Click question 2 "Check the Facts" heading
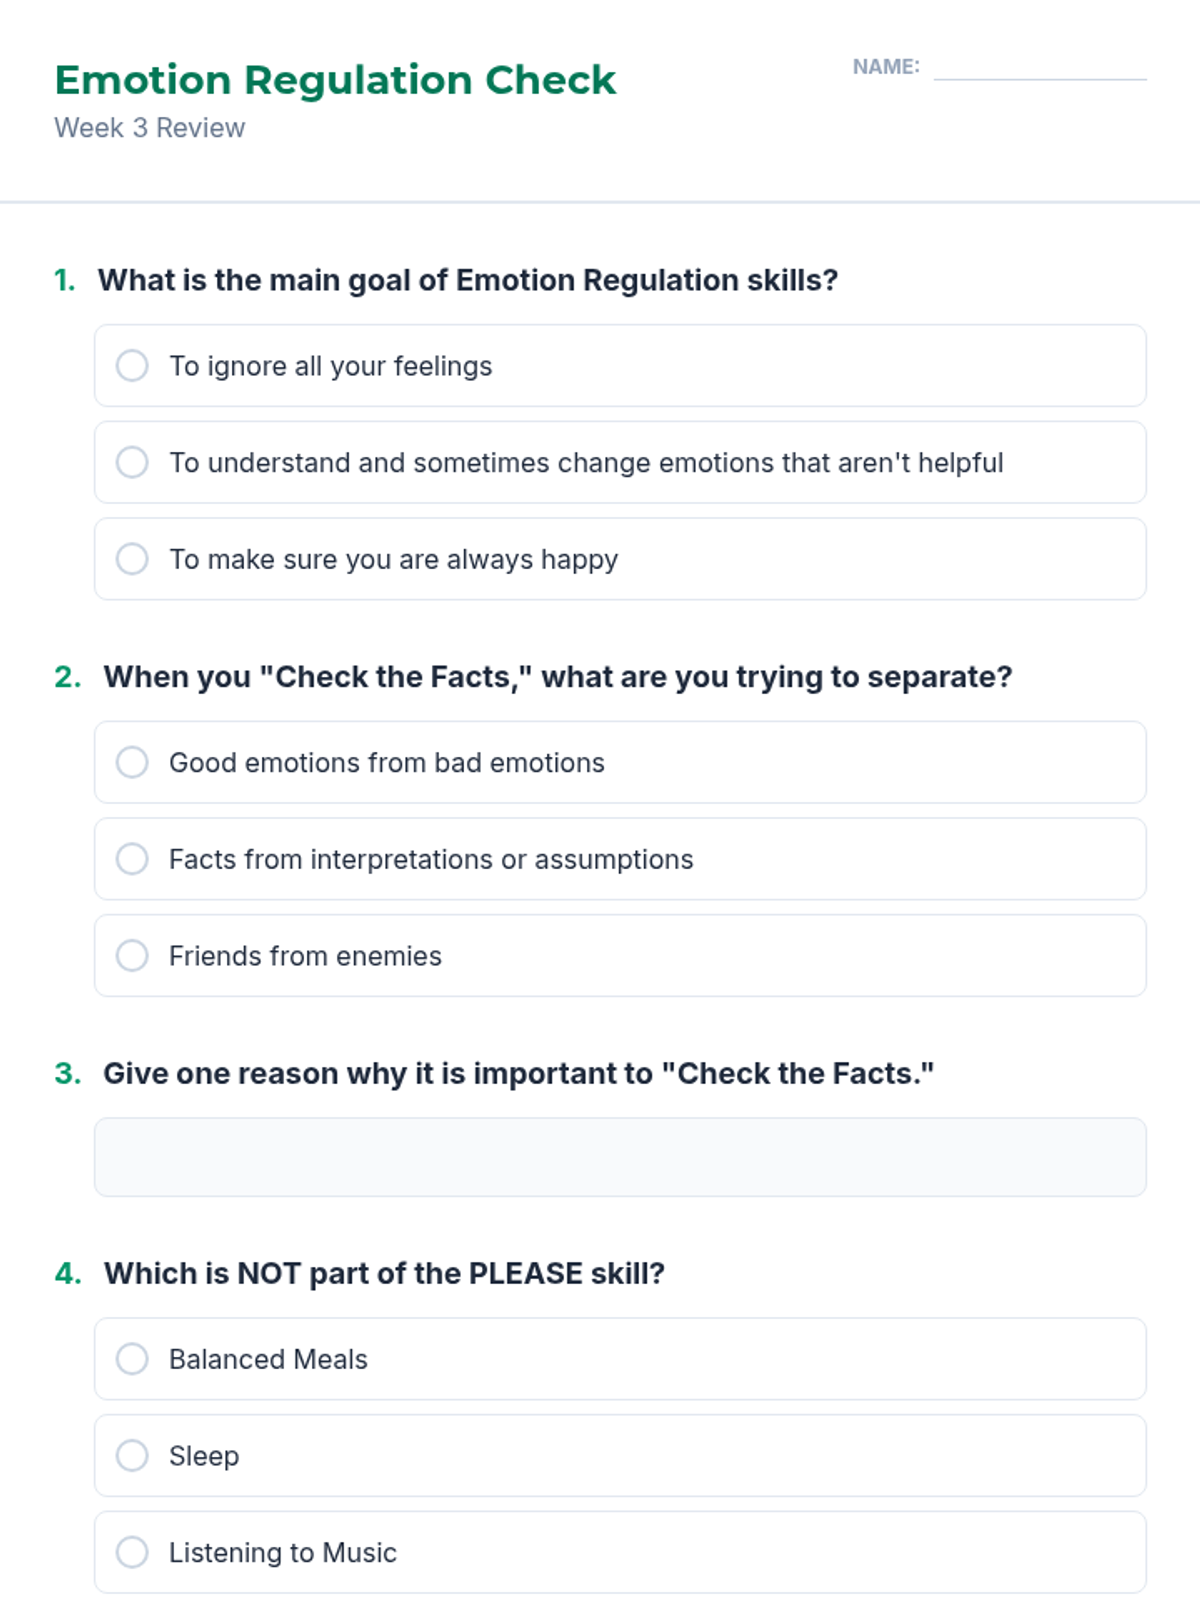The height and width of the screenshot is (1600, 1200). [557, 677]
